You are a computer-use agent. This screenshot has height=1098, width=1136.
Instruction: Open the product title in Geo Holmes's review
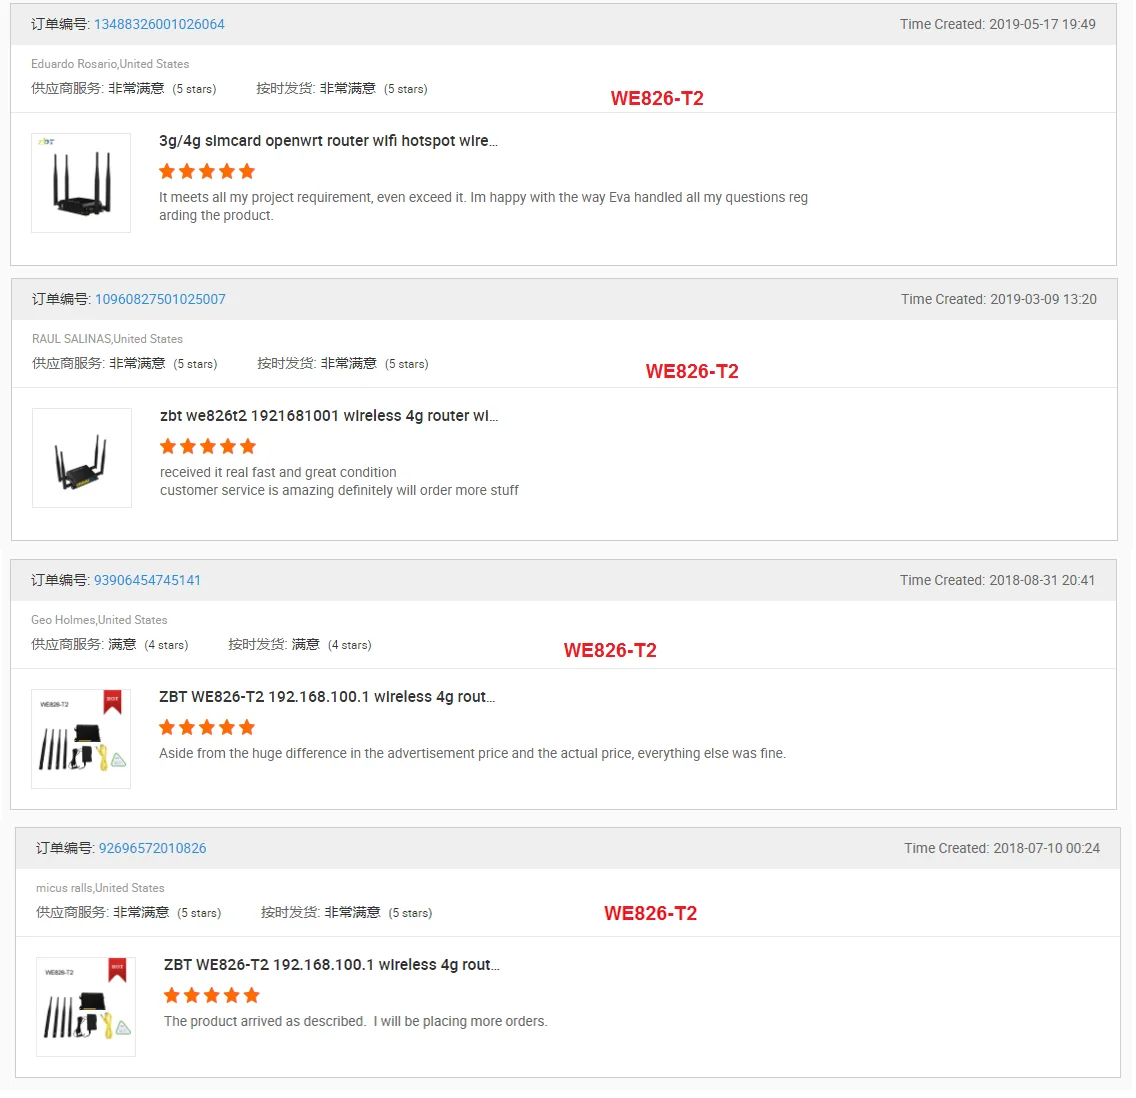tap(327, 697)
